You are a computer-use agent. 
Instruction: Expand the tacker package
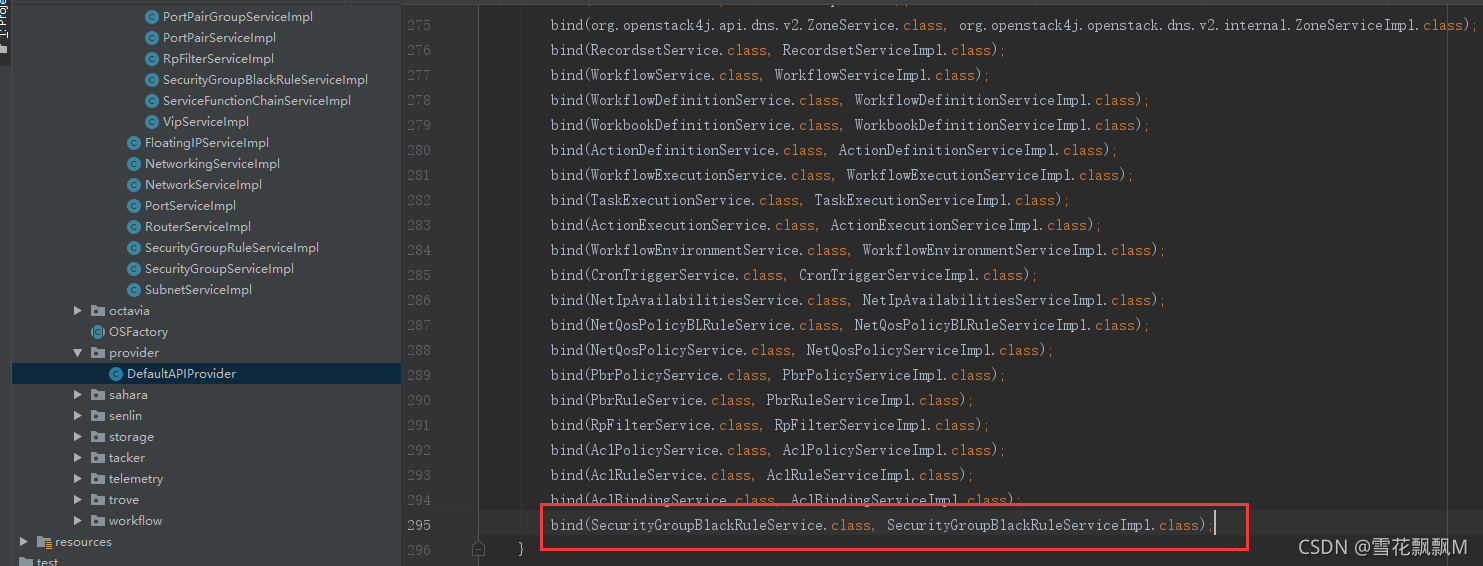(79, 458)
